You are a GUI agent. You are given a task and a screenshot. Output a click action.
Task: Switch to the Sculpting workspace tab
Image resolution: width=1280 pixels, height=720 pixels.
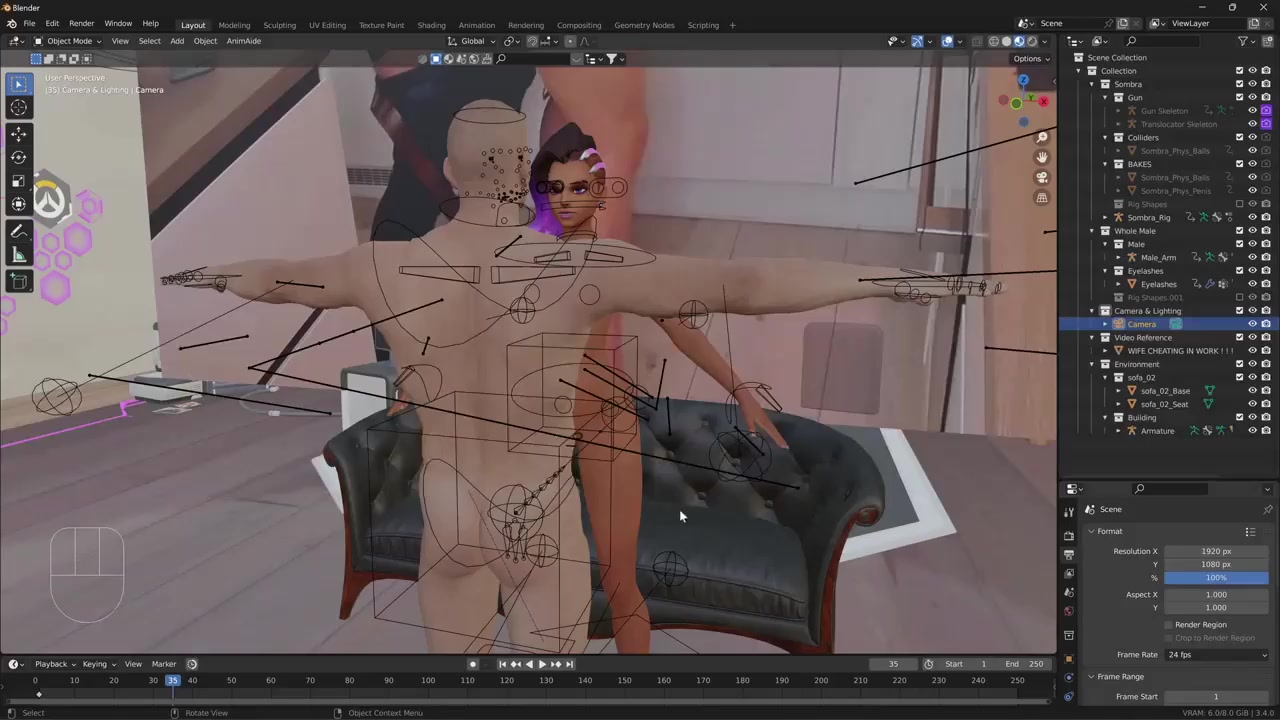tap(279, 25)
